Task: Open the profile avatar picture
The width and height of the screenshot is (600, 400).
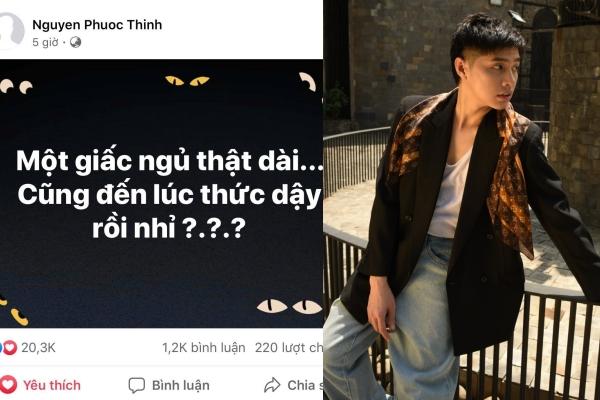Action: click(10, 31)
